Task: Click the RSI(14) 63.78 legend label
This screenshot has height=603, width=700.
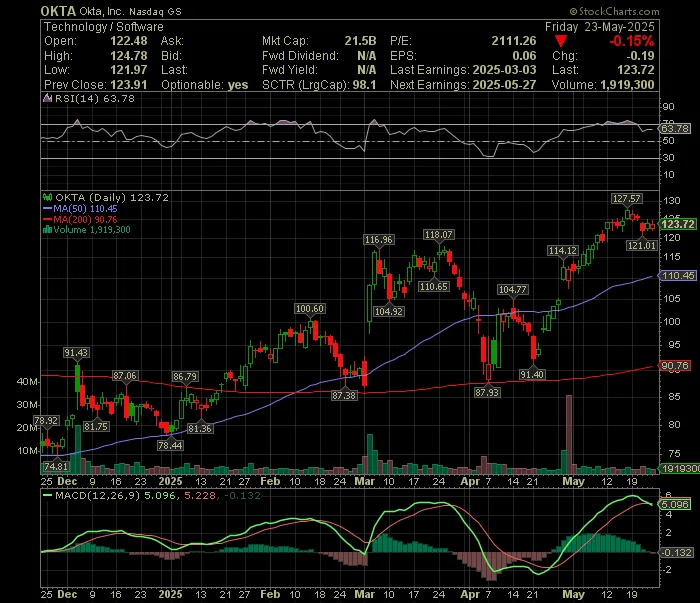Action: (x=95, y=99)
